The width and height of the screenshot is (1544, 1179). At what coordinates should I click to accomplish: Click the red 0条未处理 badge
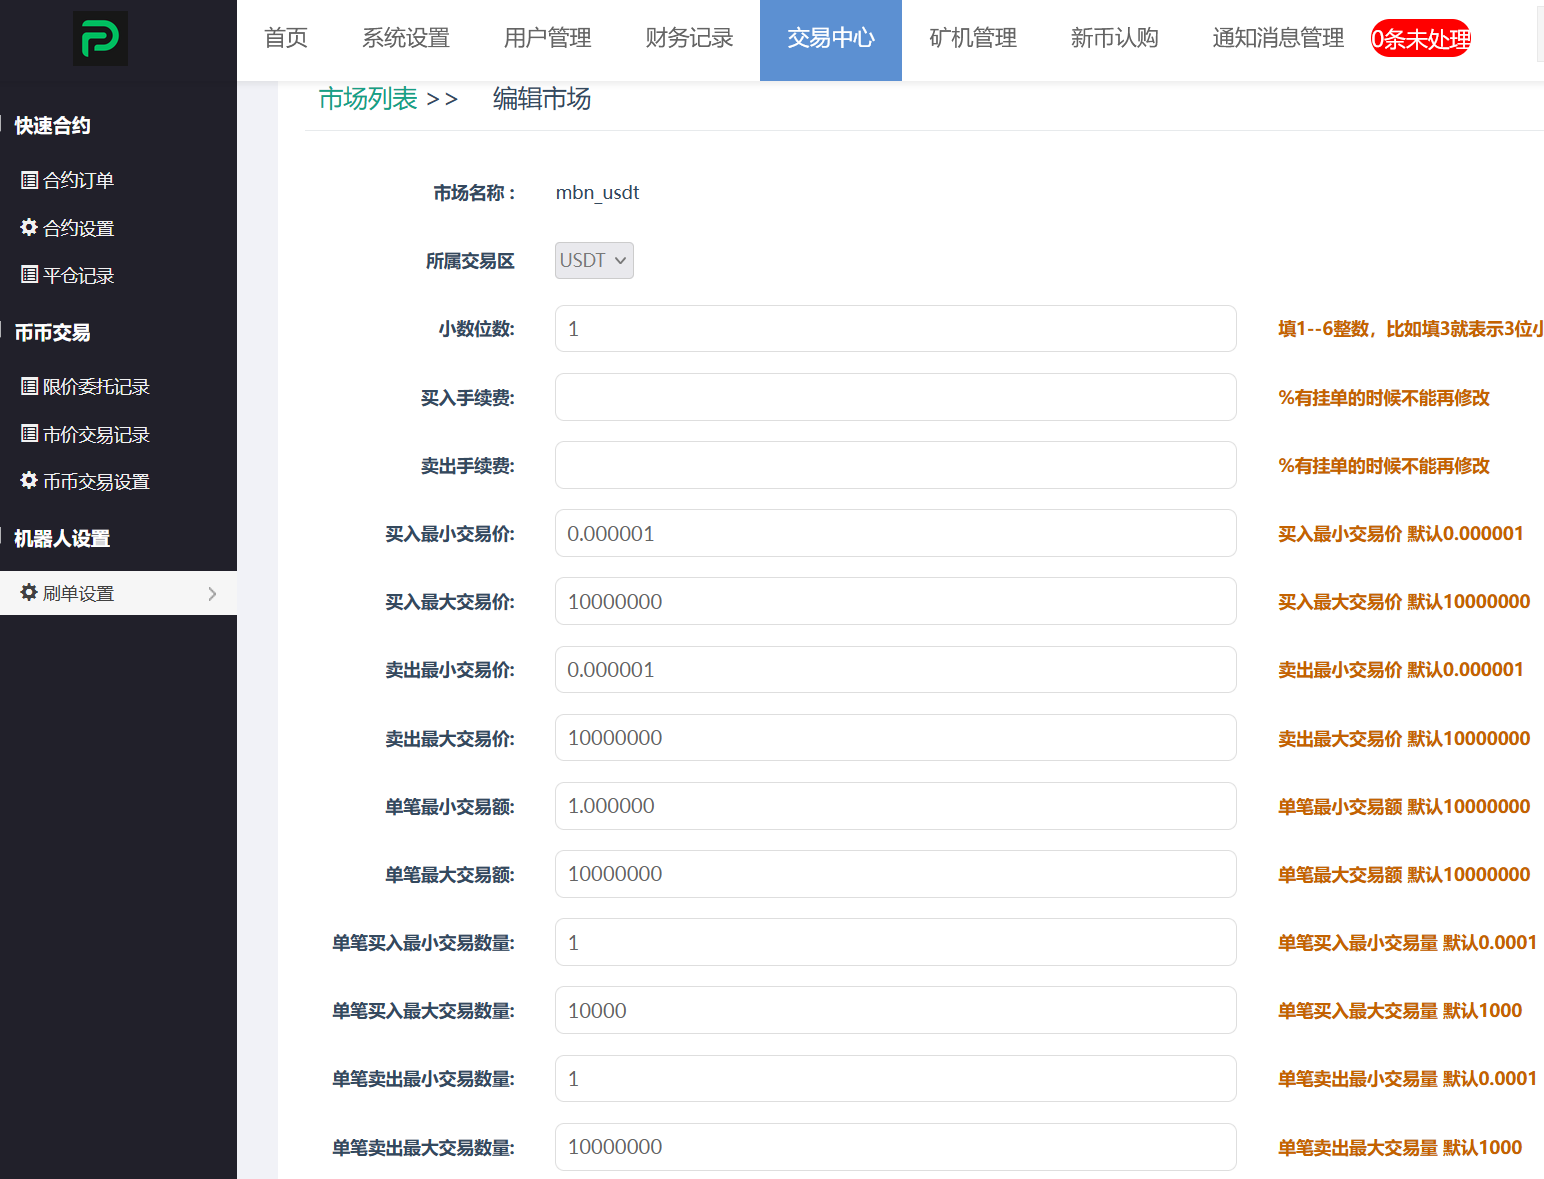pos(1421,39)
